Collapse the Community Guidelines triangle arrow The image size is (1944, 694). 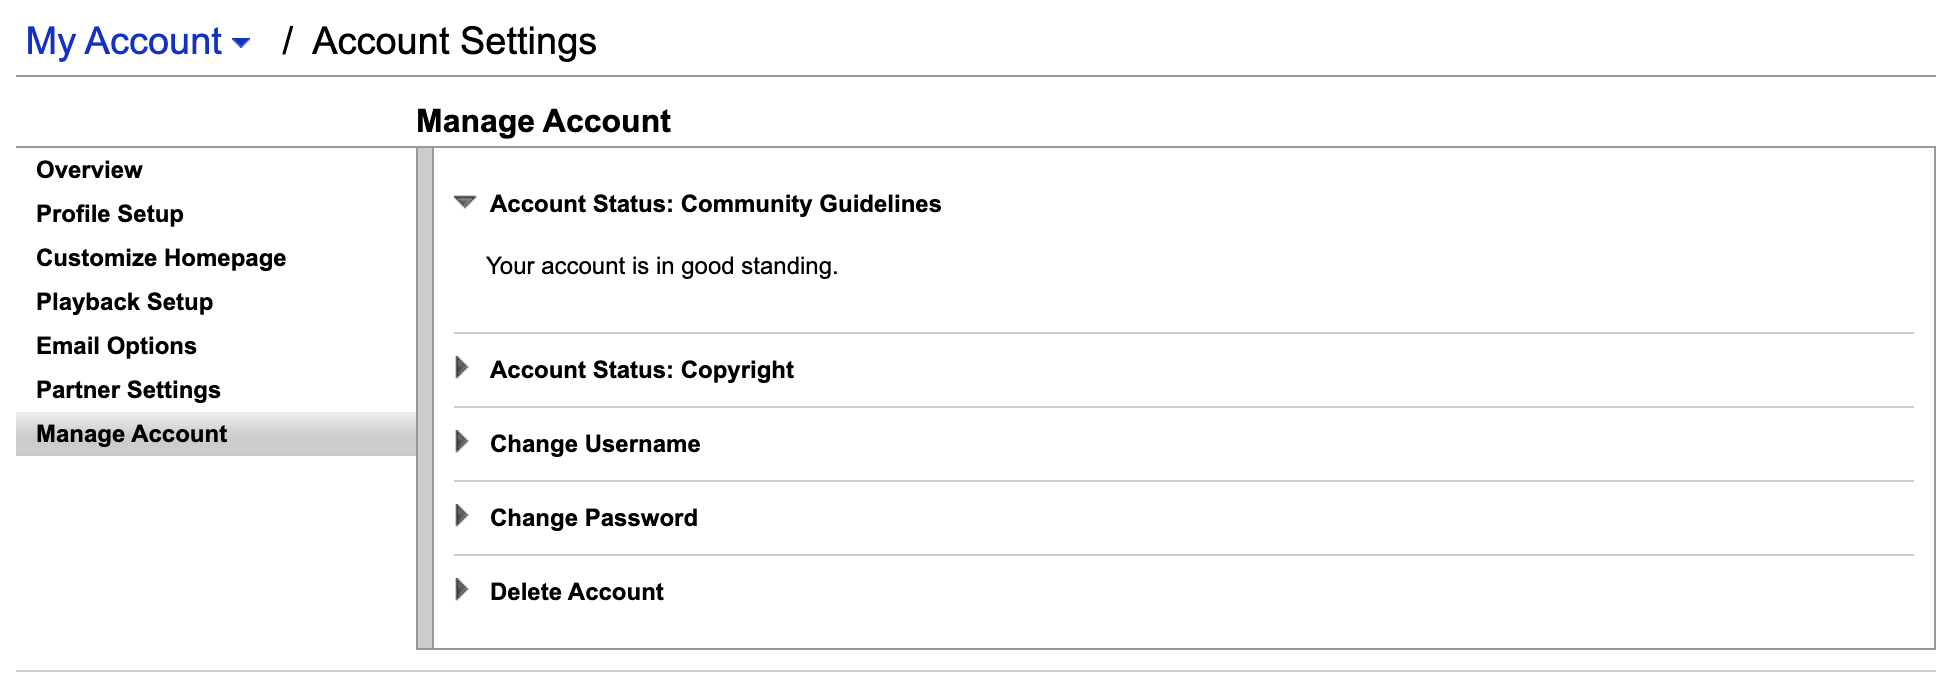coord(464,202)
